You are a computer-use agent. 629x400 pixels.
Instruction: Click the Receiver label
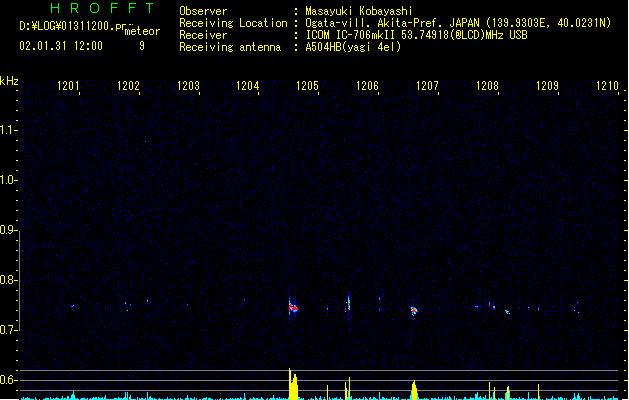tap(203, 35)
